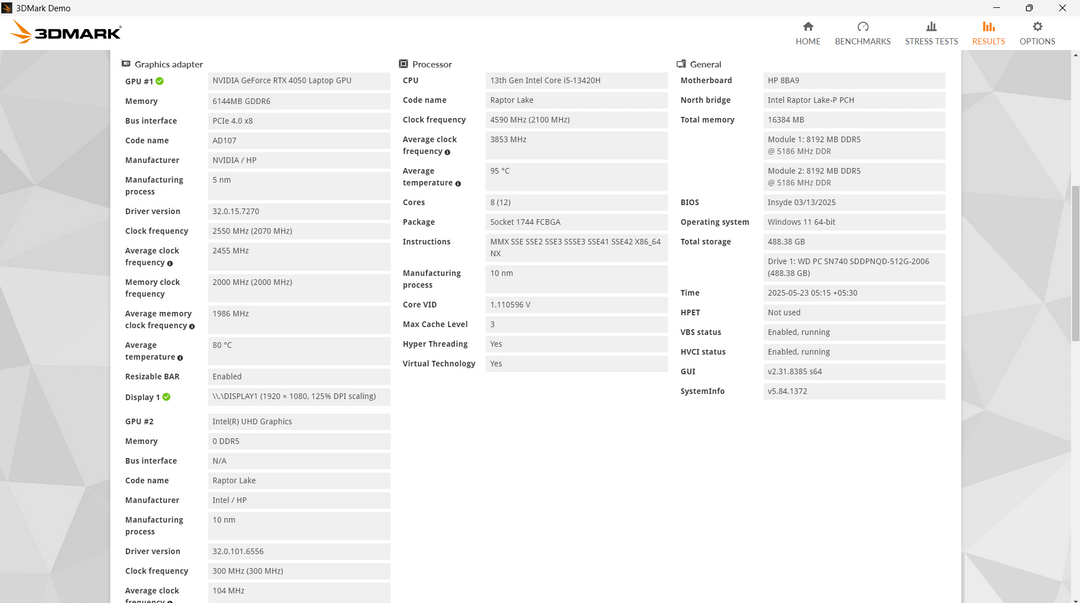Select the NVIDIA GeForce RTX 4050 Laptop GPU value

click(x=299, y=81)
